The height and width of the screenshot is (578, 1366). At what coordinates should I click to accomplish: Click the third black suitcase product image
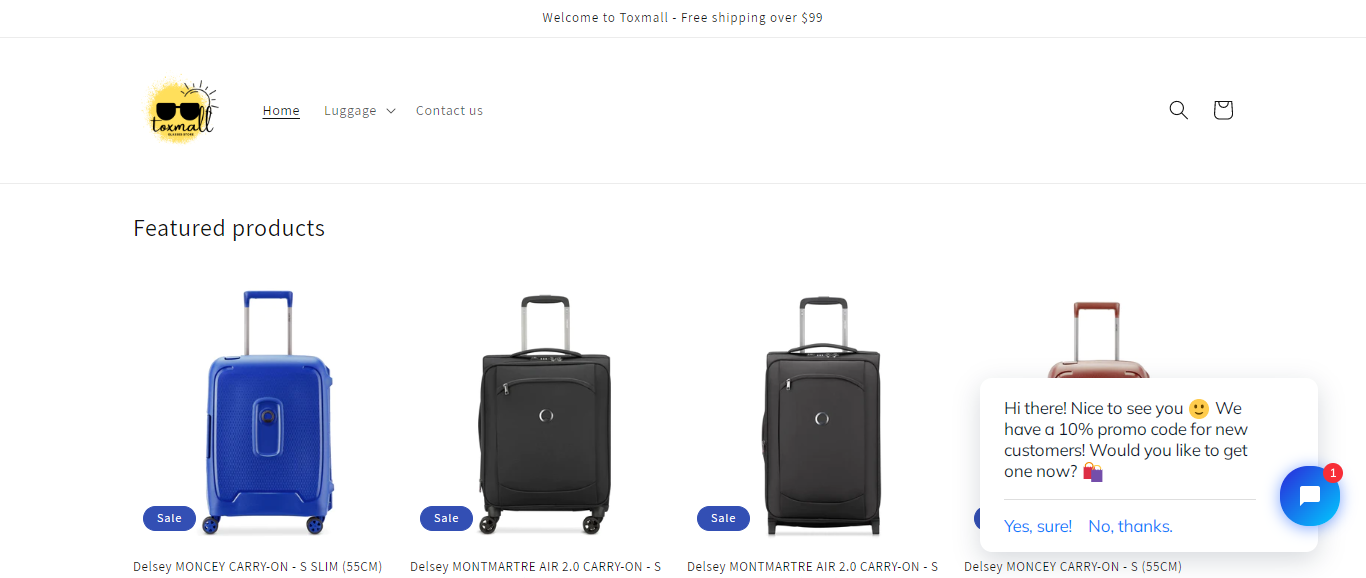click(x=822, y=410)
